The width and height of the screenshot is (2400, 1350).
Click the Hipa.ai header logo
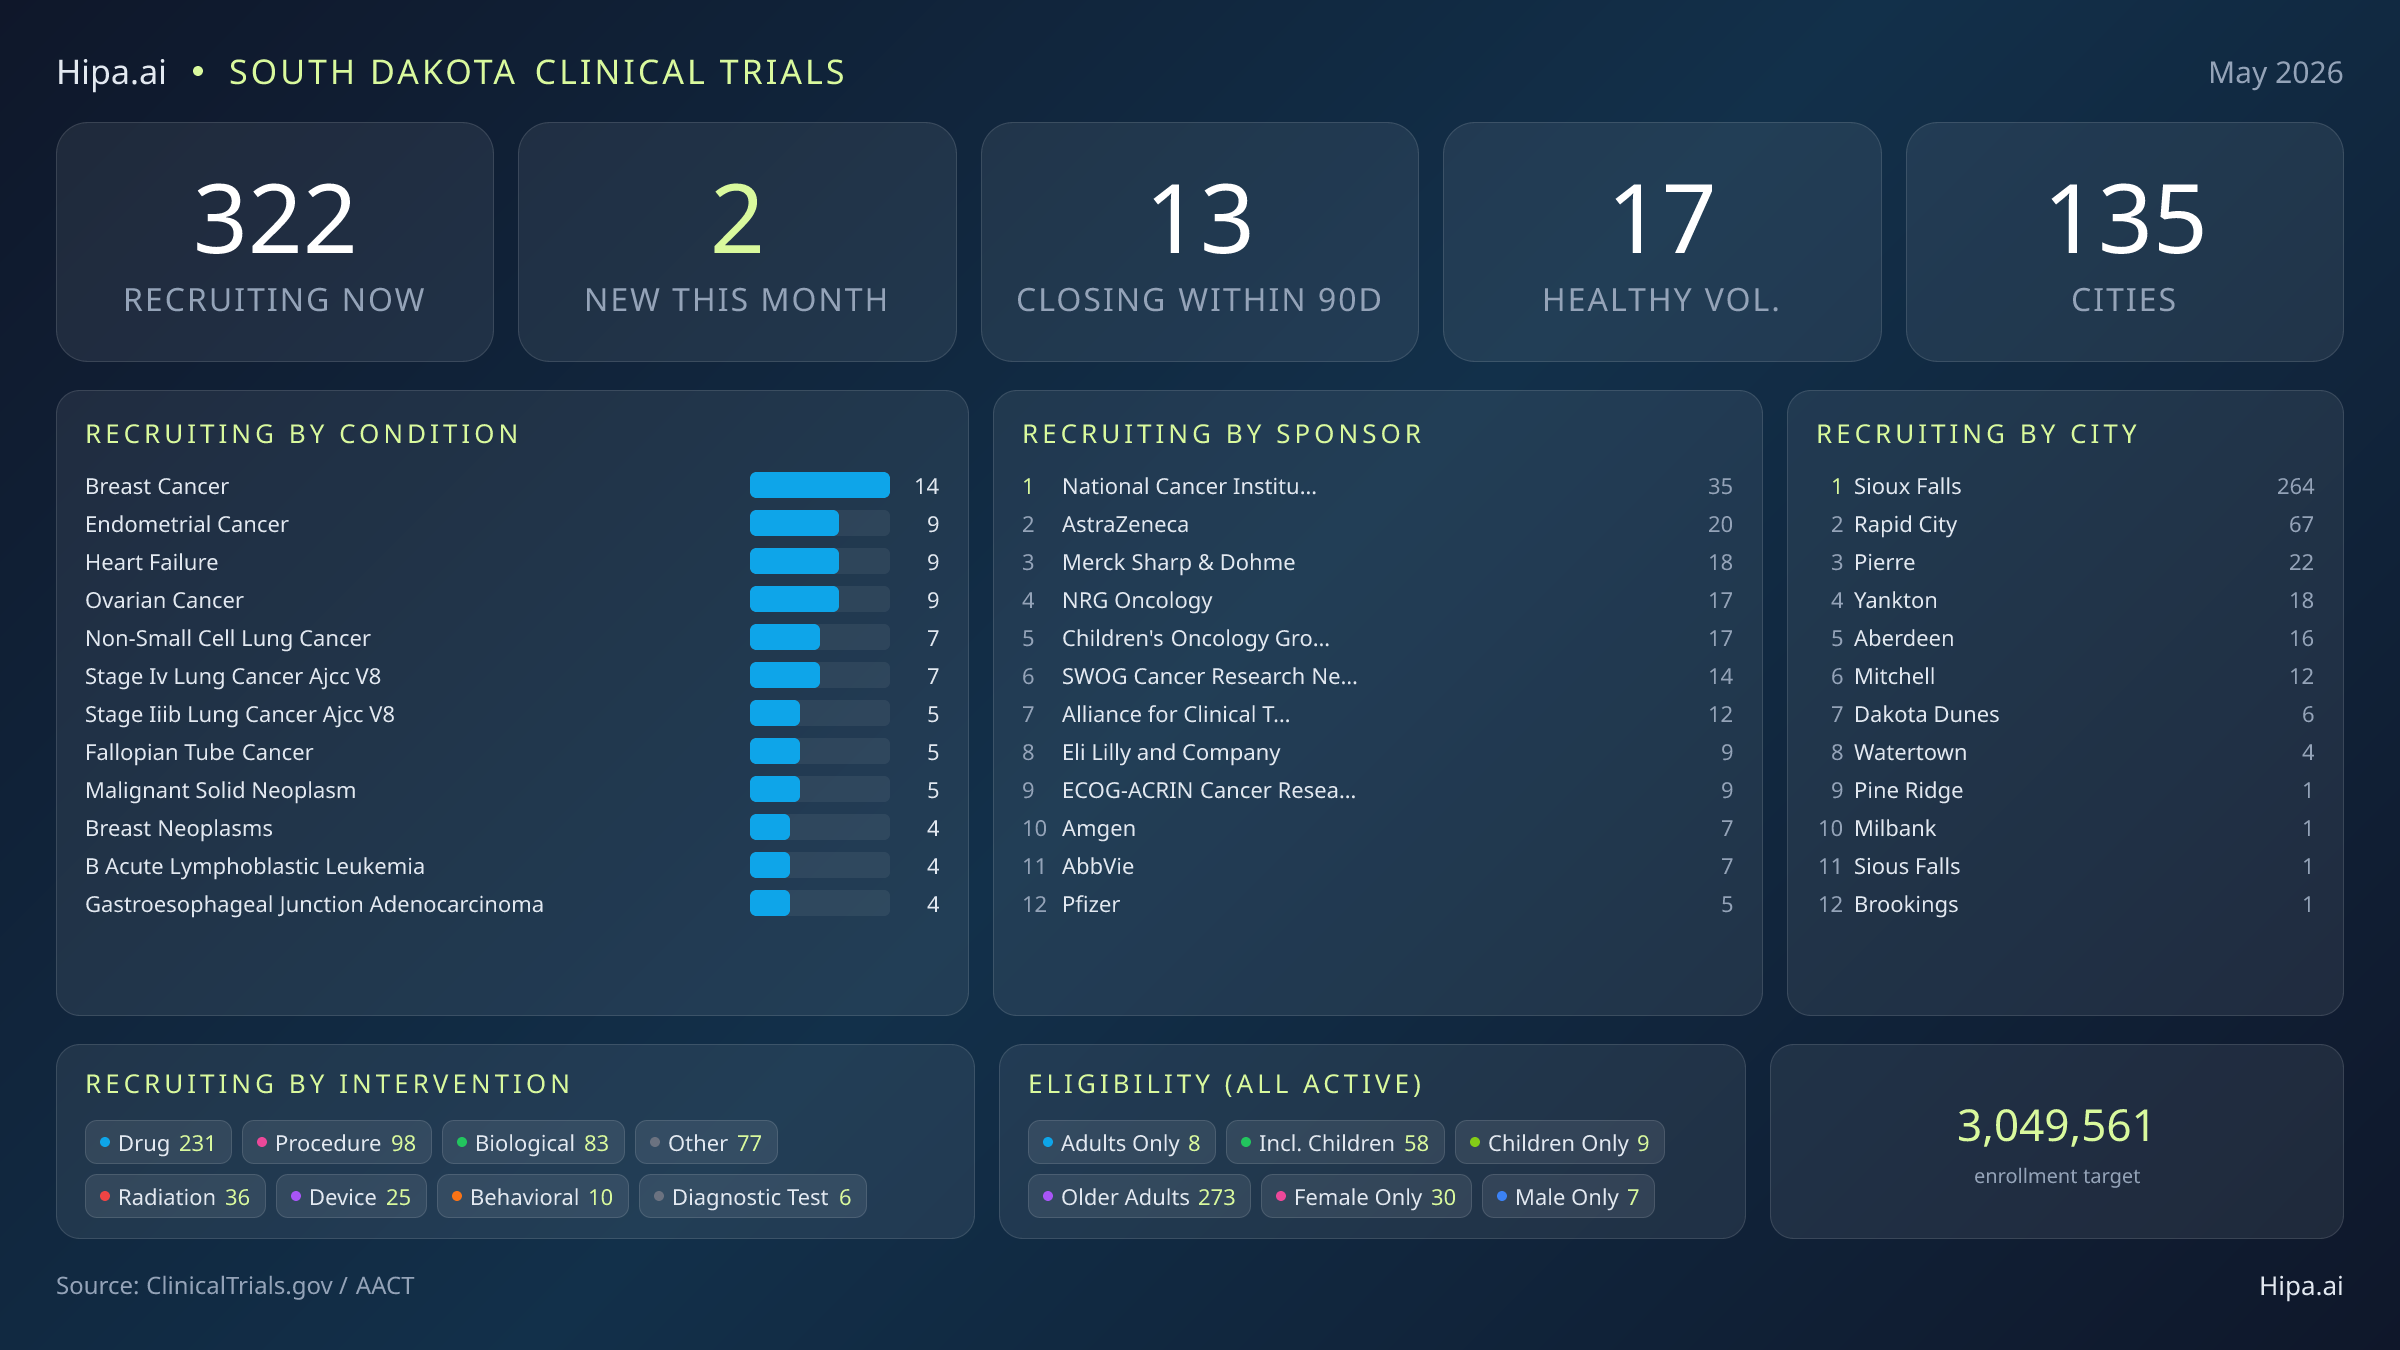click(111, 72)
